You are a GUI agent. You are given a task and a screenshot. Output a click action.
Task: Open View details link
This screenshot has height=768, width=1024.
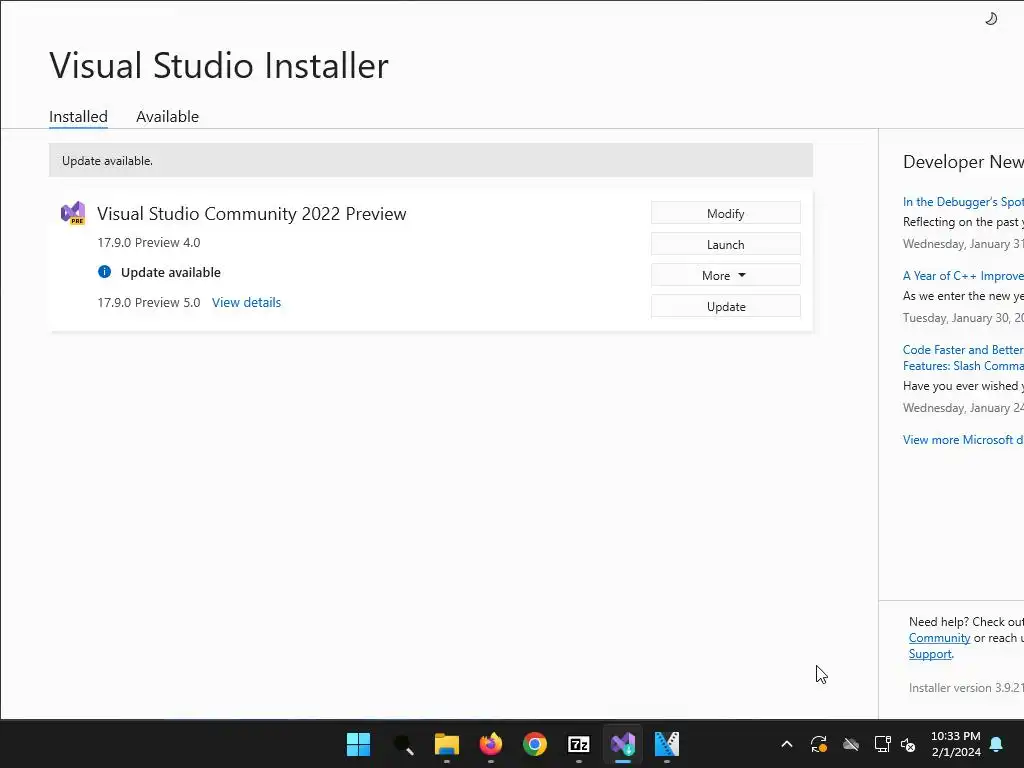(x=246, y=302)
